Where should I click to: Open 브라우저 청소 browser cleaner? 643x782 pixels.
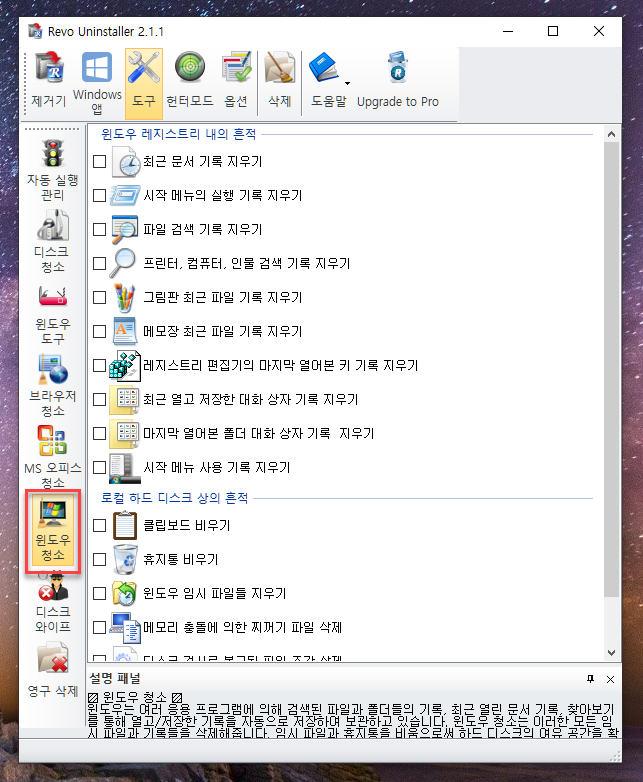pyautogui.click(x=52, y=386)
